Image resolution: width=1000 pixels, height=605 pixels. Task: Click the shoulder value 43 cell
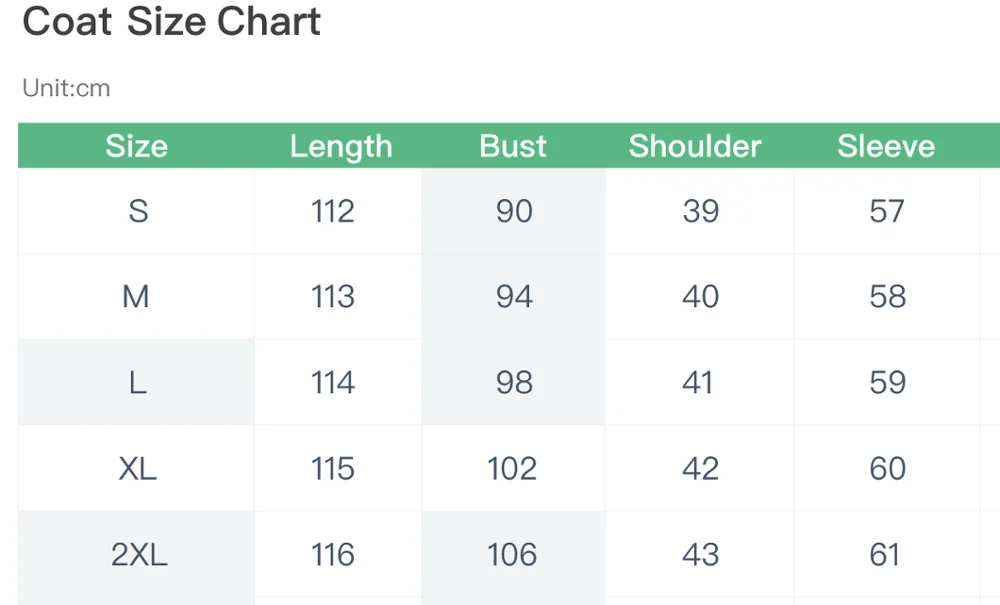click(x=700, y=554)
